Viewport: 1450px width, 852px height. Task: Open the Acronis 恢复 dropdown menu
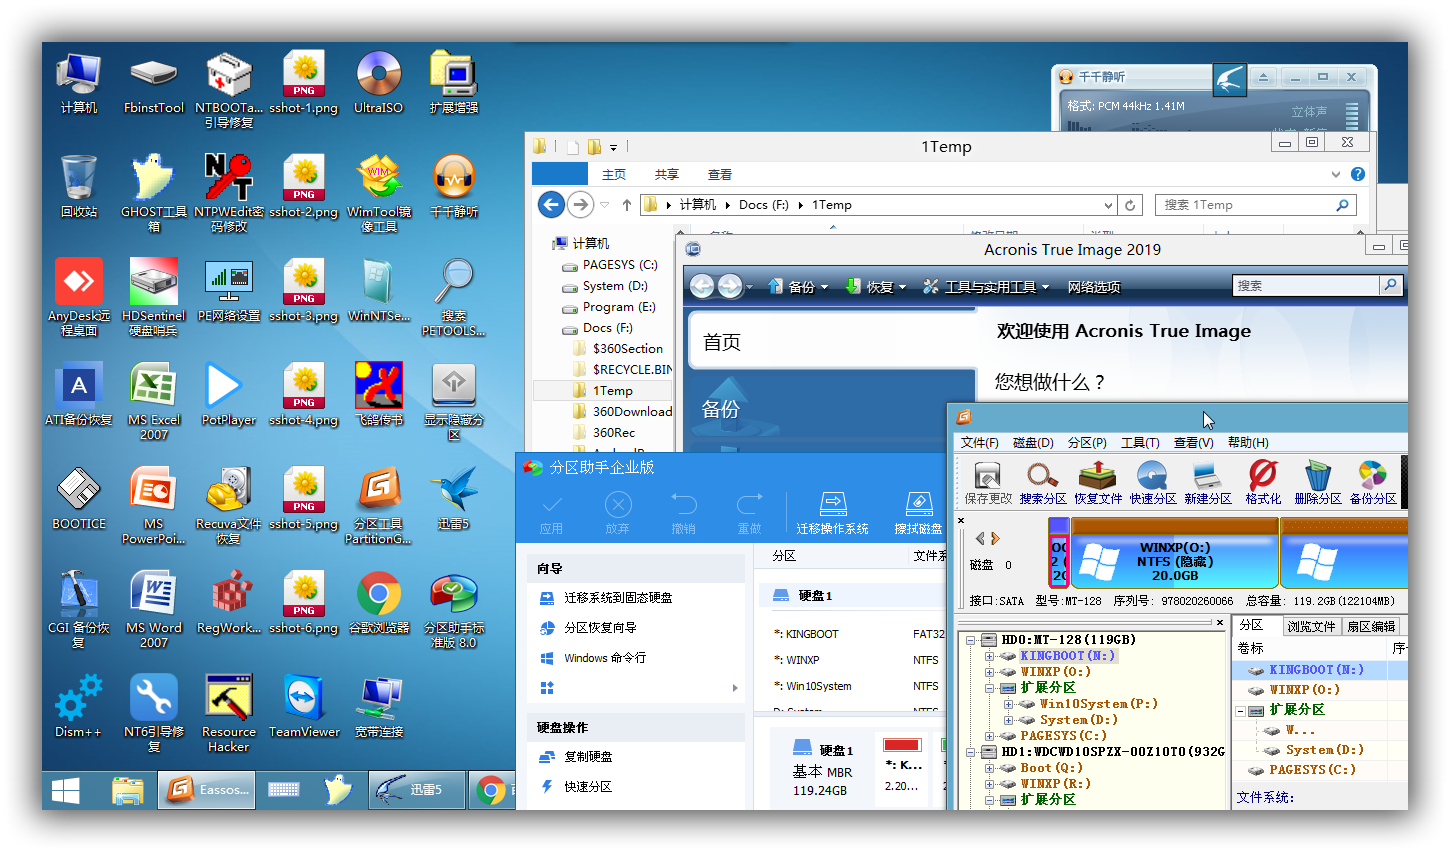click(876, 287)
